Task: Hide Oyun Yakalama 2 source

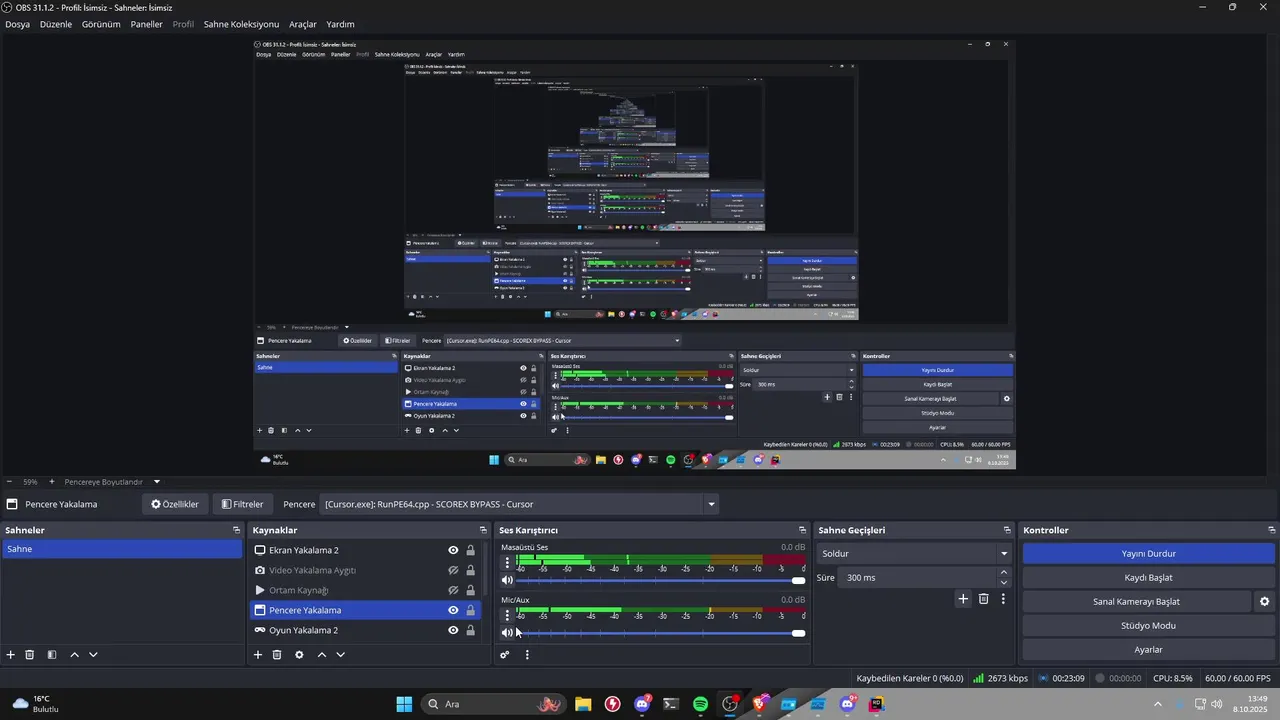Action: (453, 630)
